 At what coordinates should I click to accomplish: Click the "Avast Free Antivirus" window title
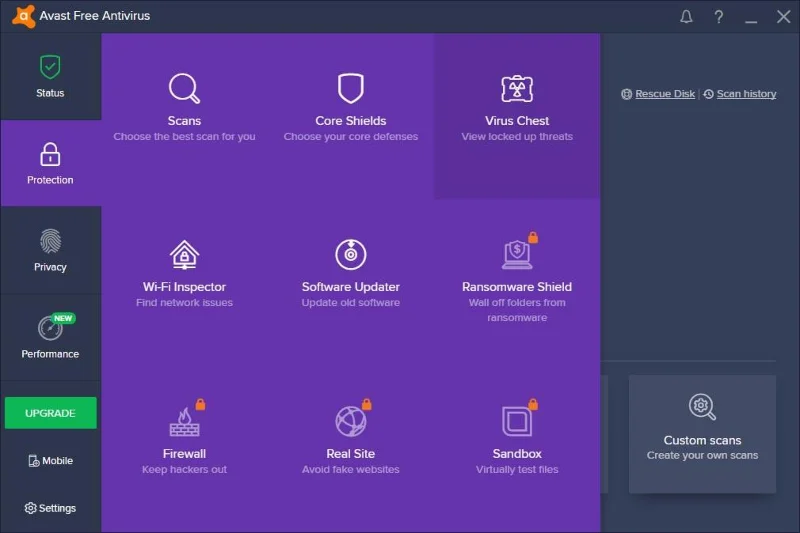pos(95,16)
